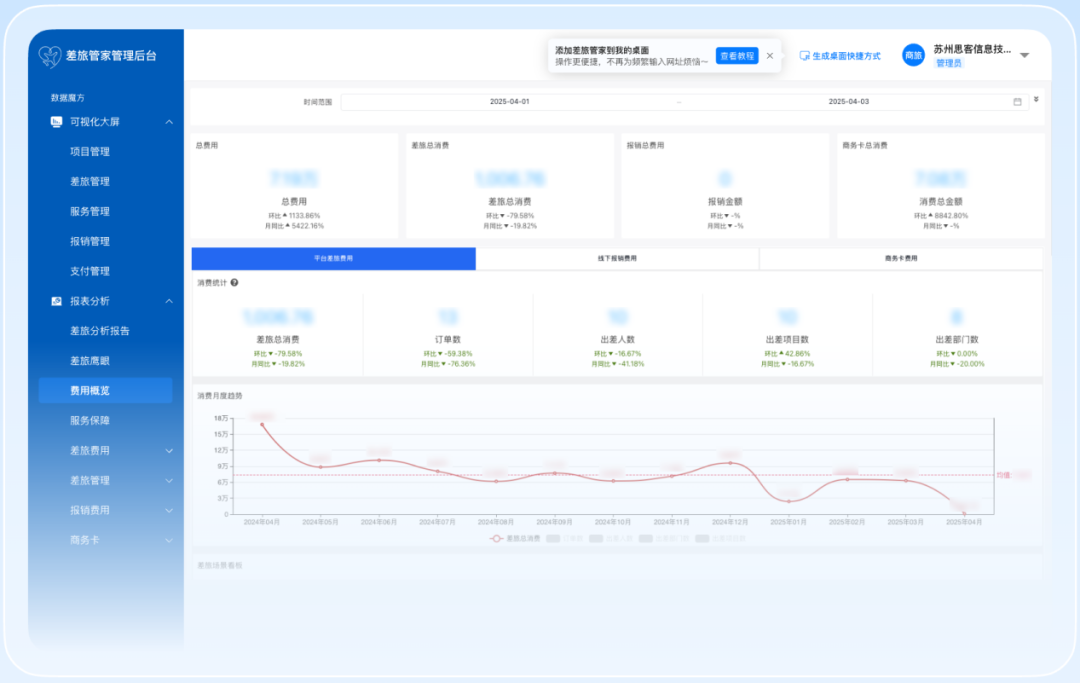Switch to the 平台差旅费用 tab

coord(333,258)
